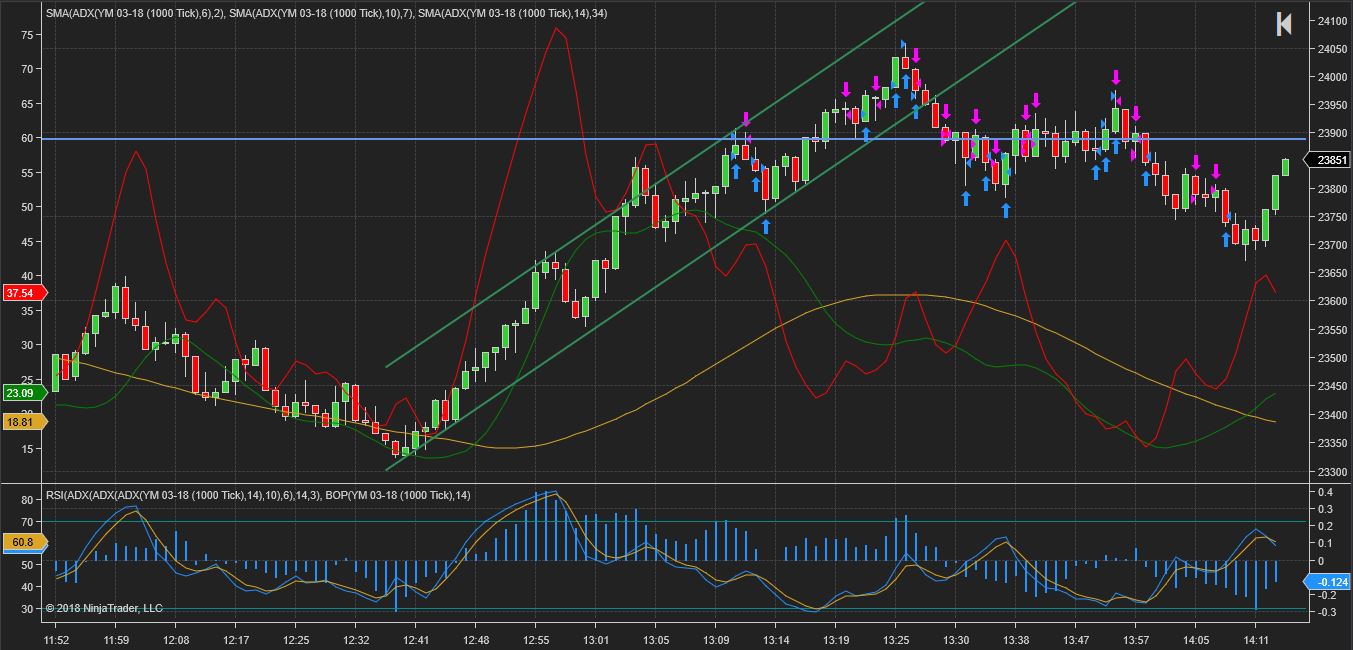Viewport: 1353px width, 650px height.
Task: Click the 12:17 time axis label
Action: pyautogui.click(x=237, y=639)
